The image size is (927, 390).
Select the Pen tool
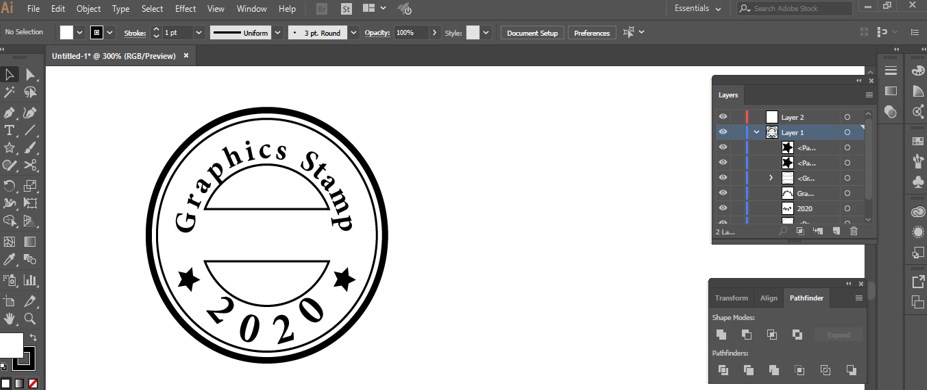pyautogui.click(x=9, y=112)
